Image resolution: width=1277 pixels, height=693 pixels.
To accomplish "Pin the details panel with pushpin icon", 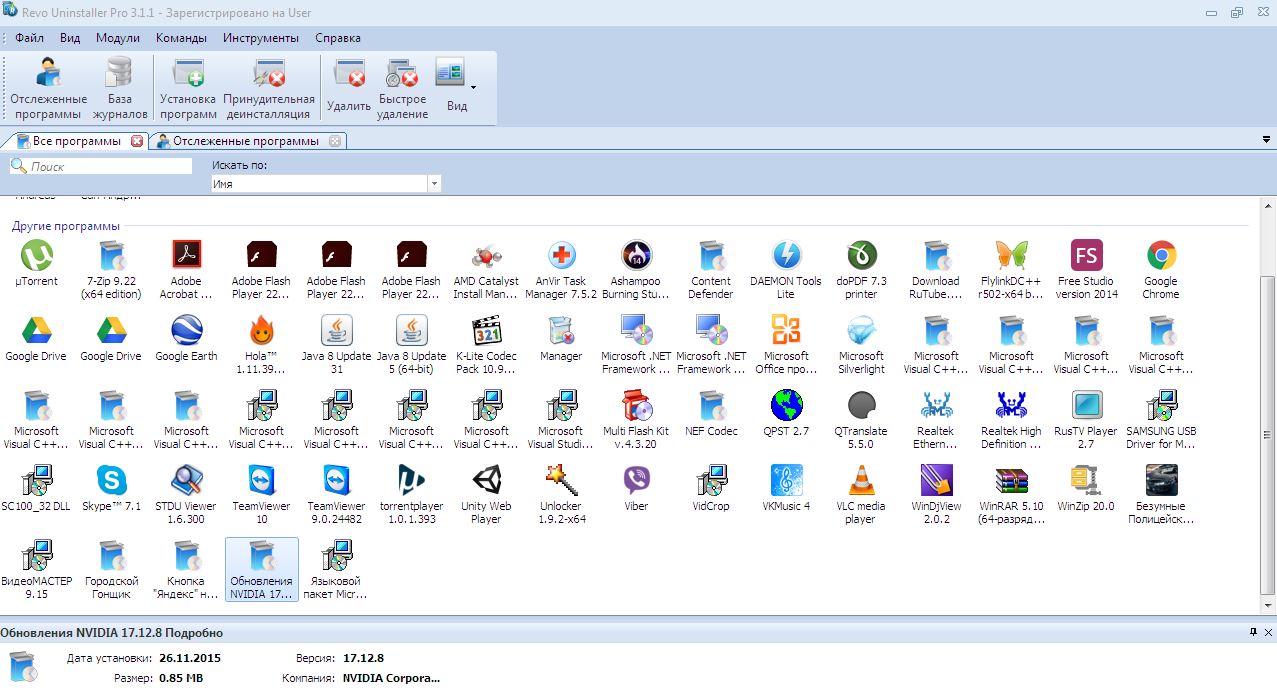I will 1253,633.
